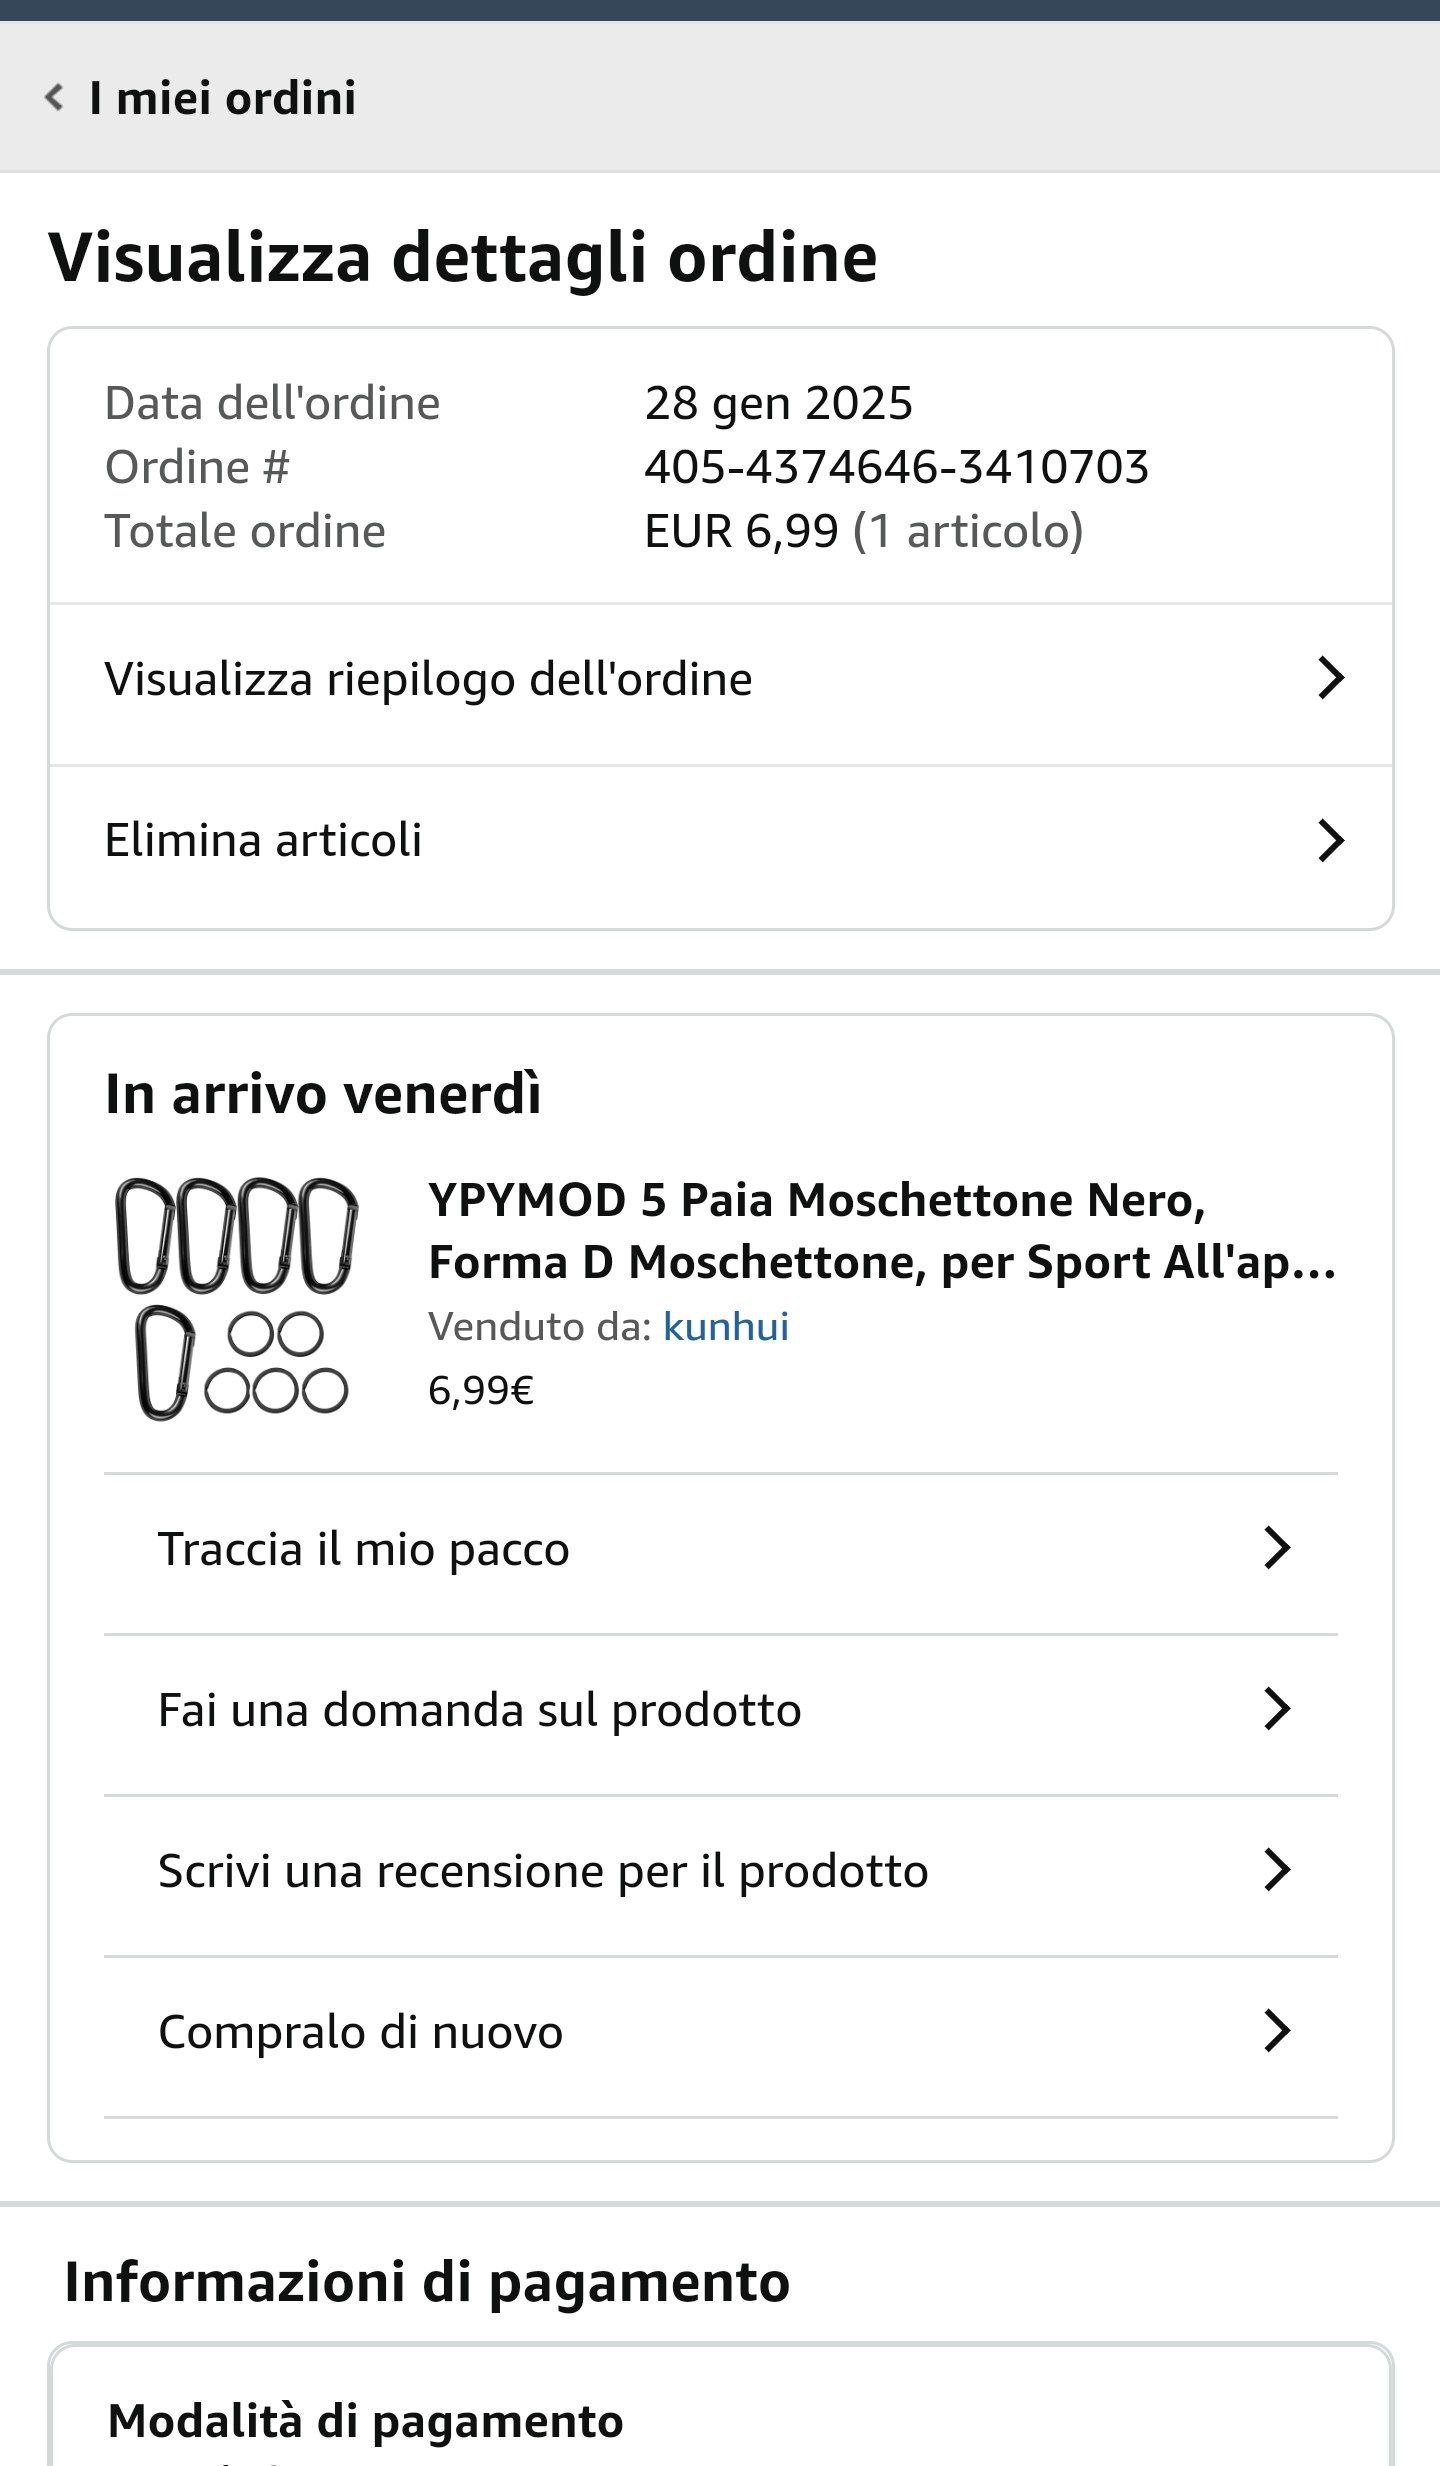Tap the chevron for Traccia il mio pacco
The height and width of the screenshot is (2466, 1440).
pos(1277,1548)
